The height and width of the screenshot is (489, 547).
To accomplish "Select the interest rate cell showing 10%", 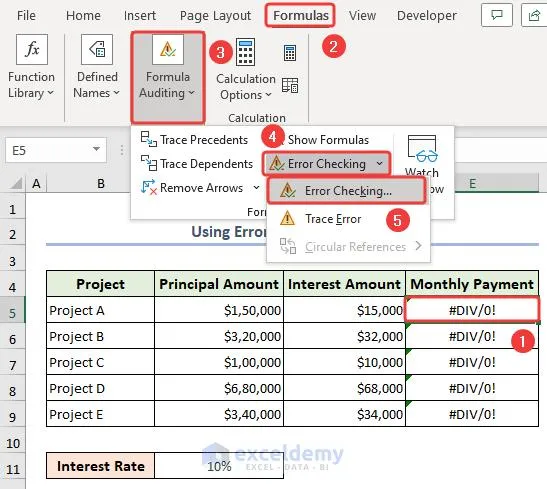I will point(219,466).
